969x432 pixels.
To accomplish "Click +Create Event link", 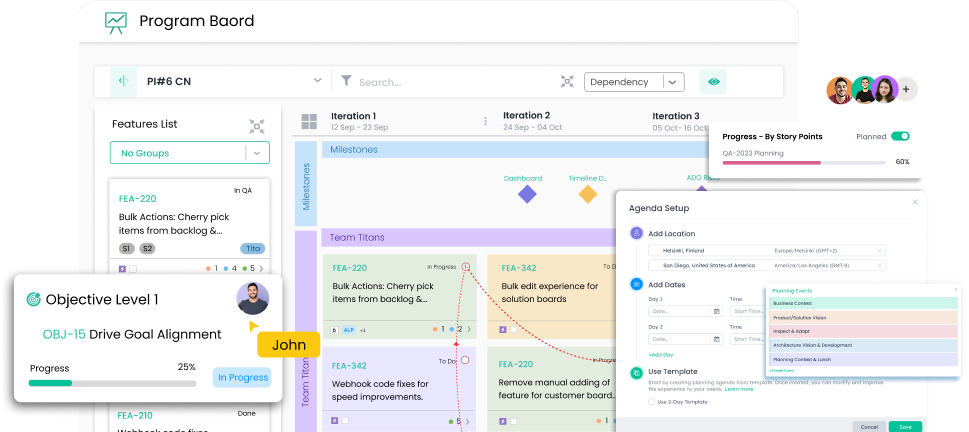I will point(782,370).
